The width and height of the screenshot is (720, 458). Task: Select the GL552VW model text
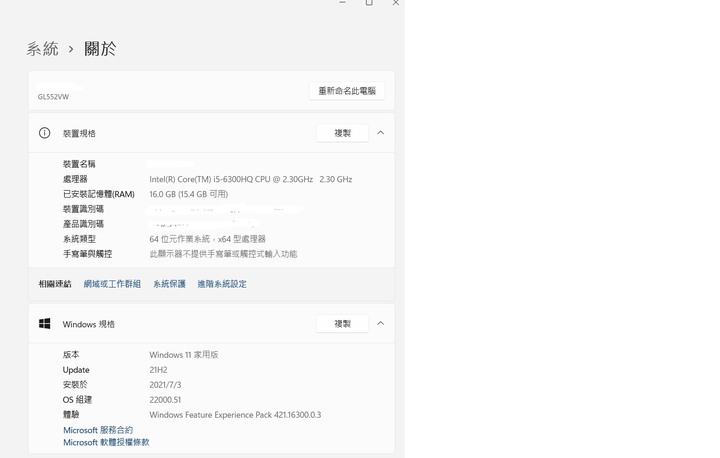click(53, 97)
